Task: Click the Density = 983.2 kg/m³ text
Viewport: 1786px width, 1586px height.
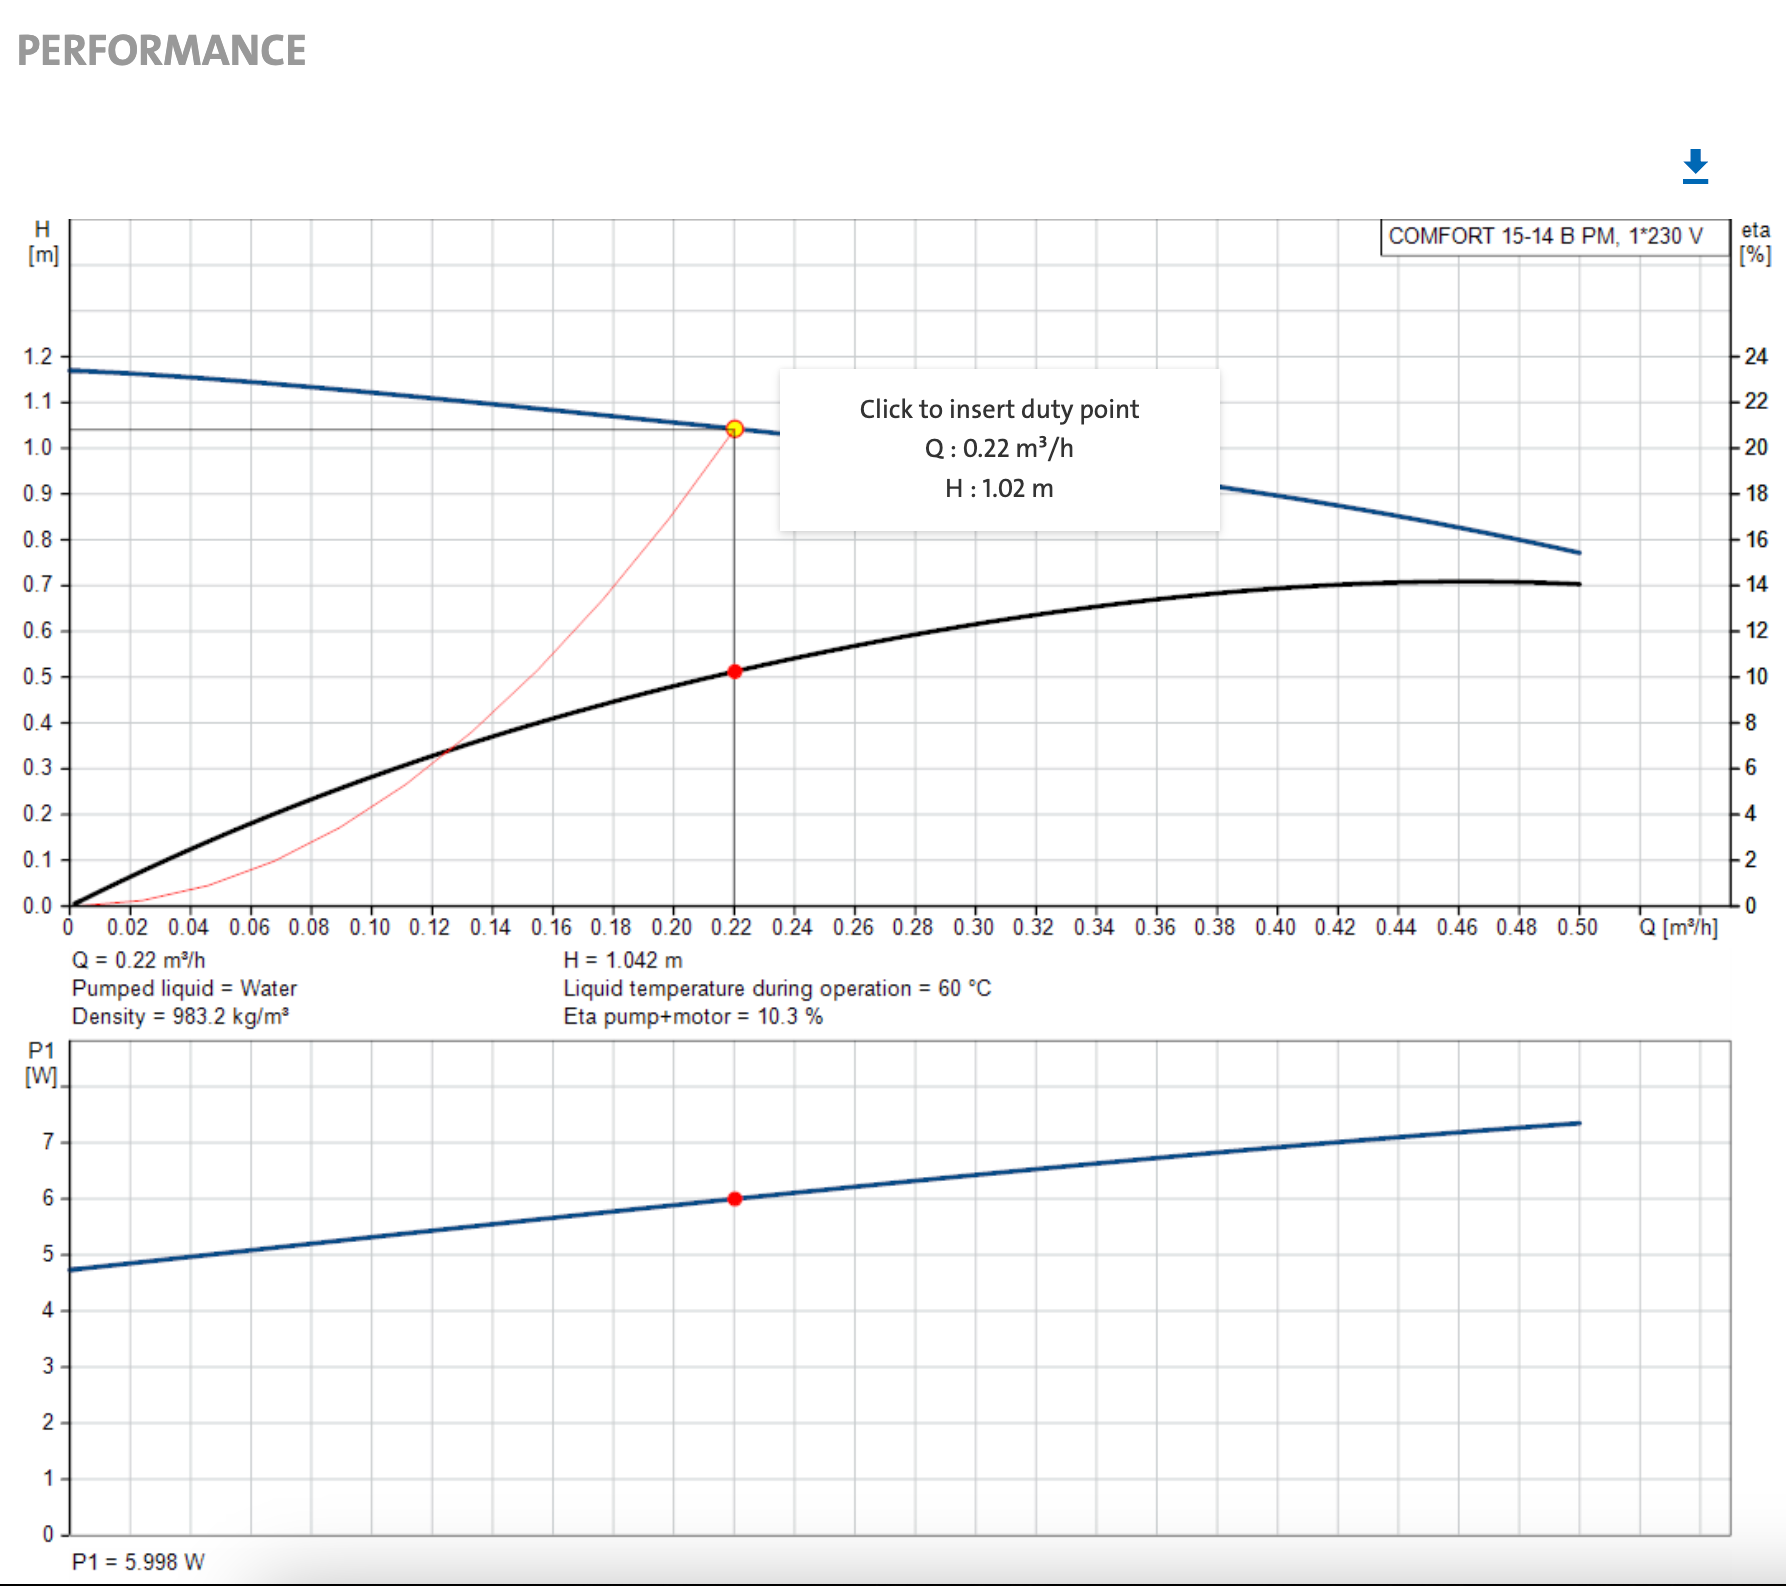Action: tap(181, 1017)
